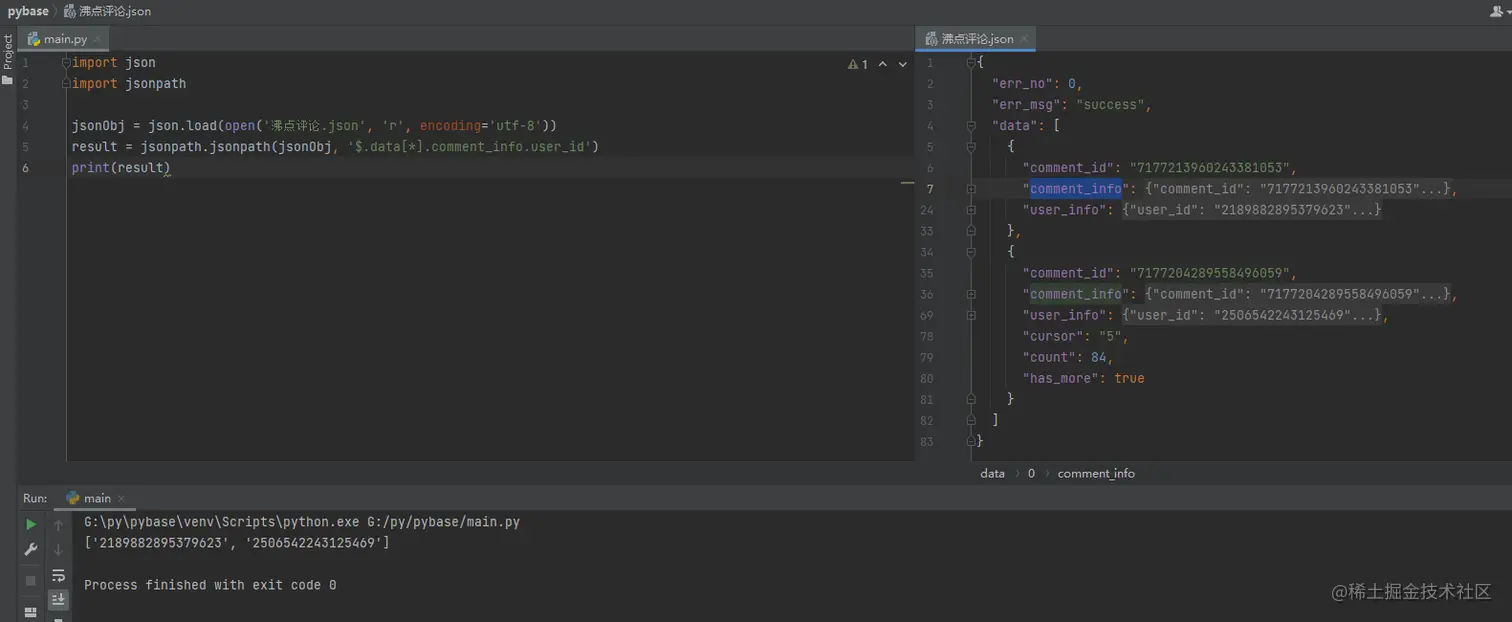Click the "err_msg" key in JSON
The image size is (1512, 622).
point(1026,105)
